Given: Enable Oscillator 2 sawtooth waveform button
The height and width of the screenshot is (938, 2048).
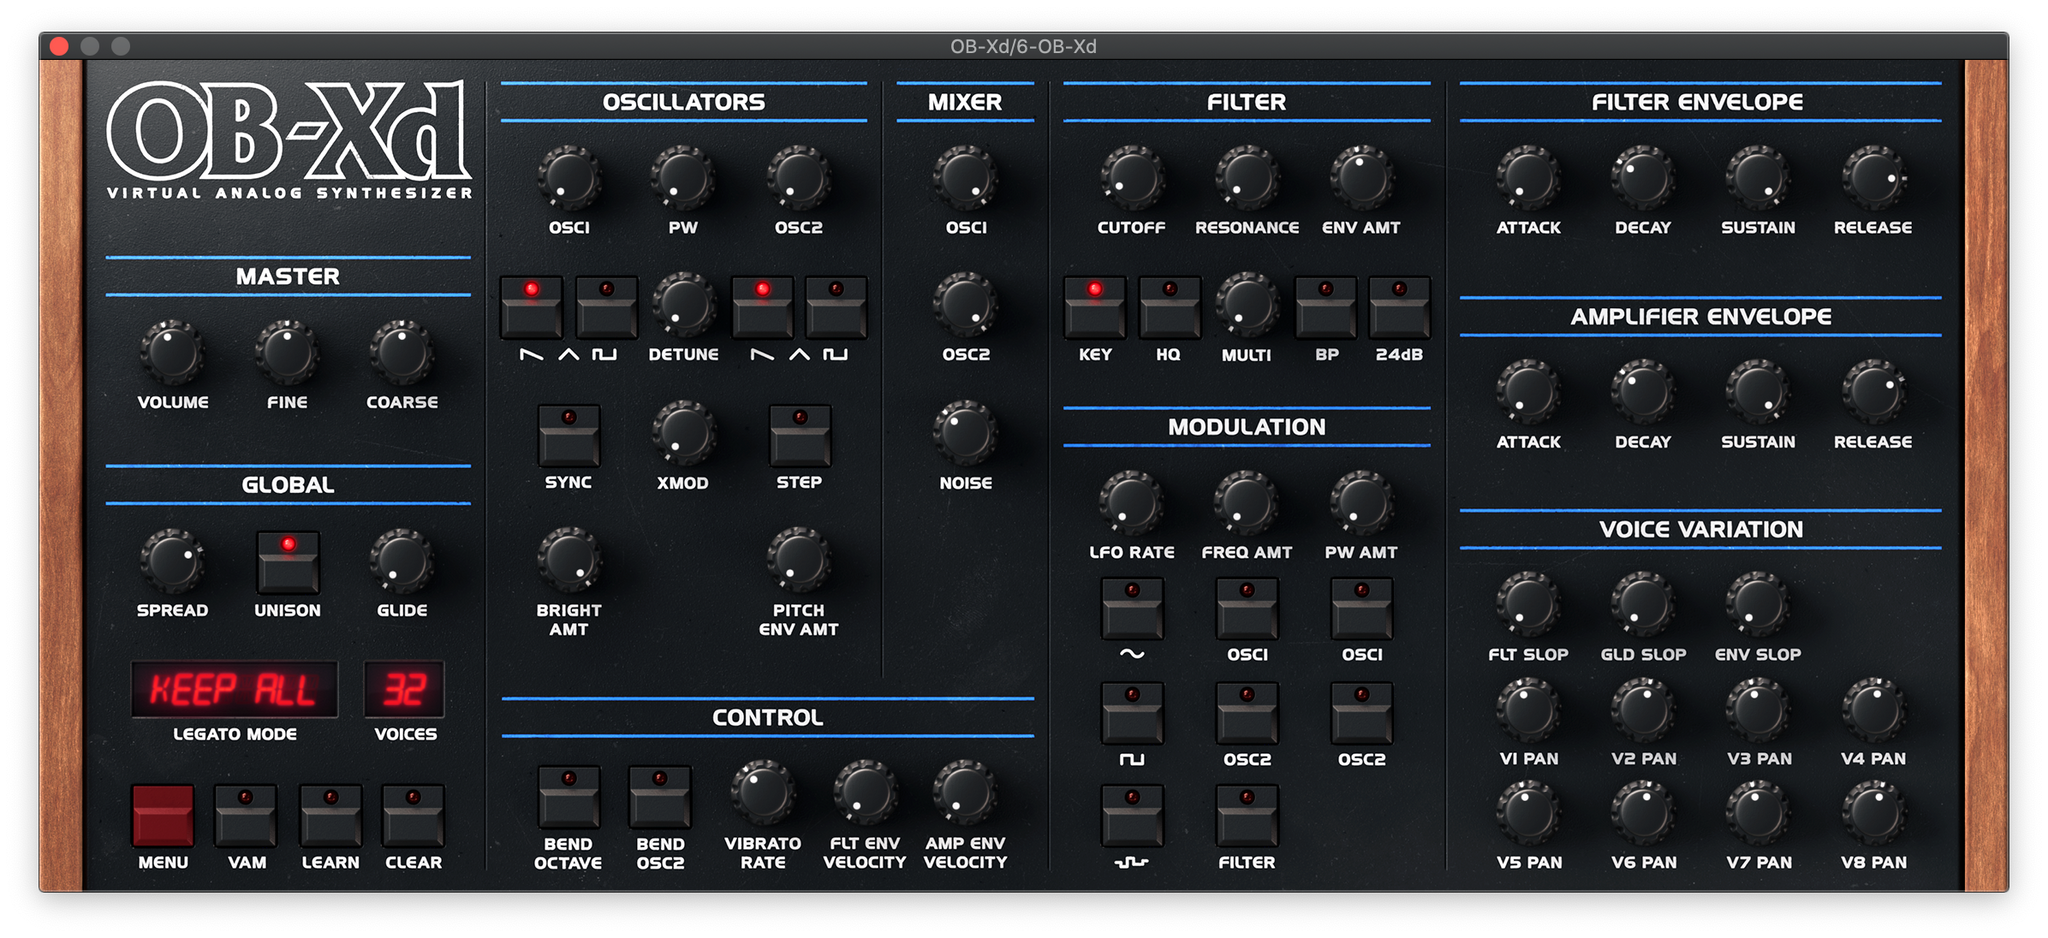Looking at the screenshot, I should click(762, 308).
